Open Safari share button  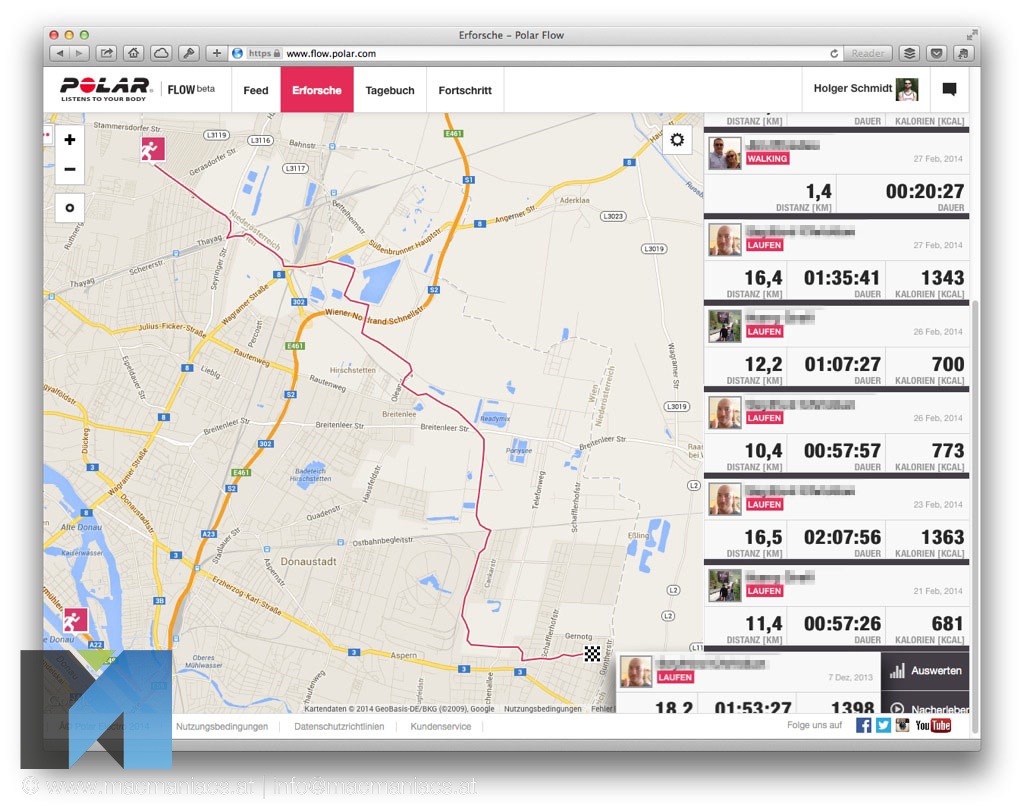click(x=106, y=53)
